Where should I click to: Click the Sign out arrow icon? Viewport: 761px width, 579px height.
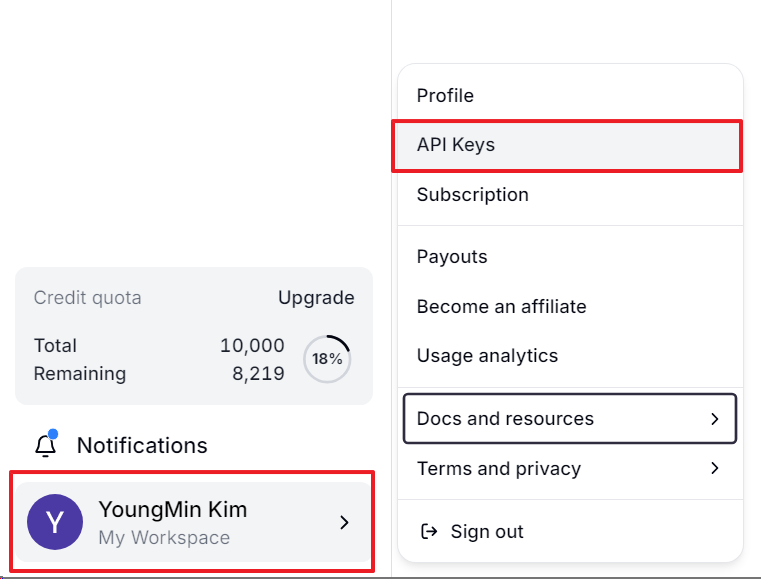click(x=429, y=531)
